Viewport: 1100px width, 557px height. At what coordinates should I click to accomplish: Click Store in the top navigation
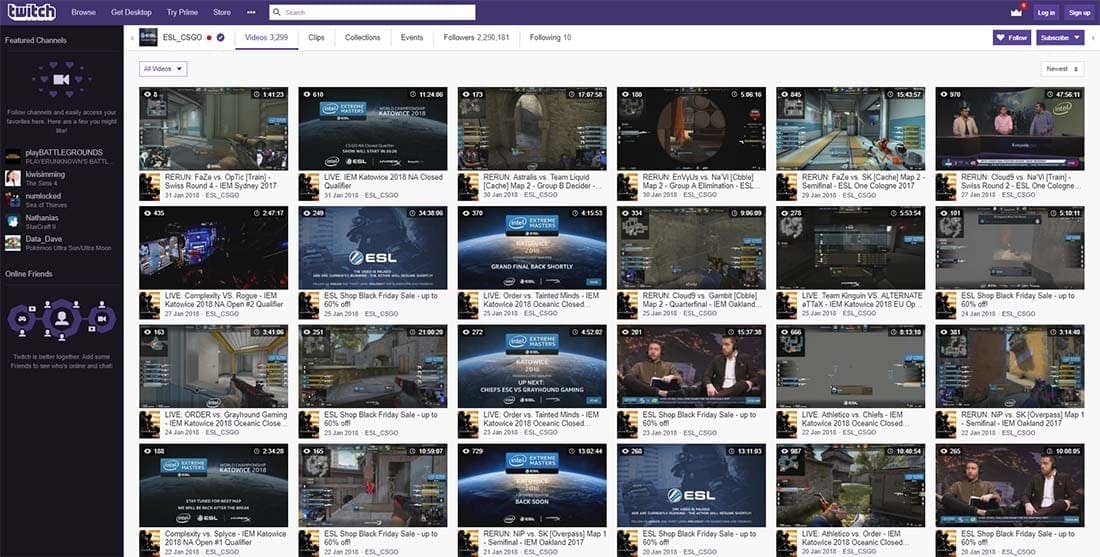click(222, 13)
